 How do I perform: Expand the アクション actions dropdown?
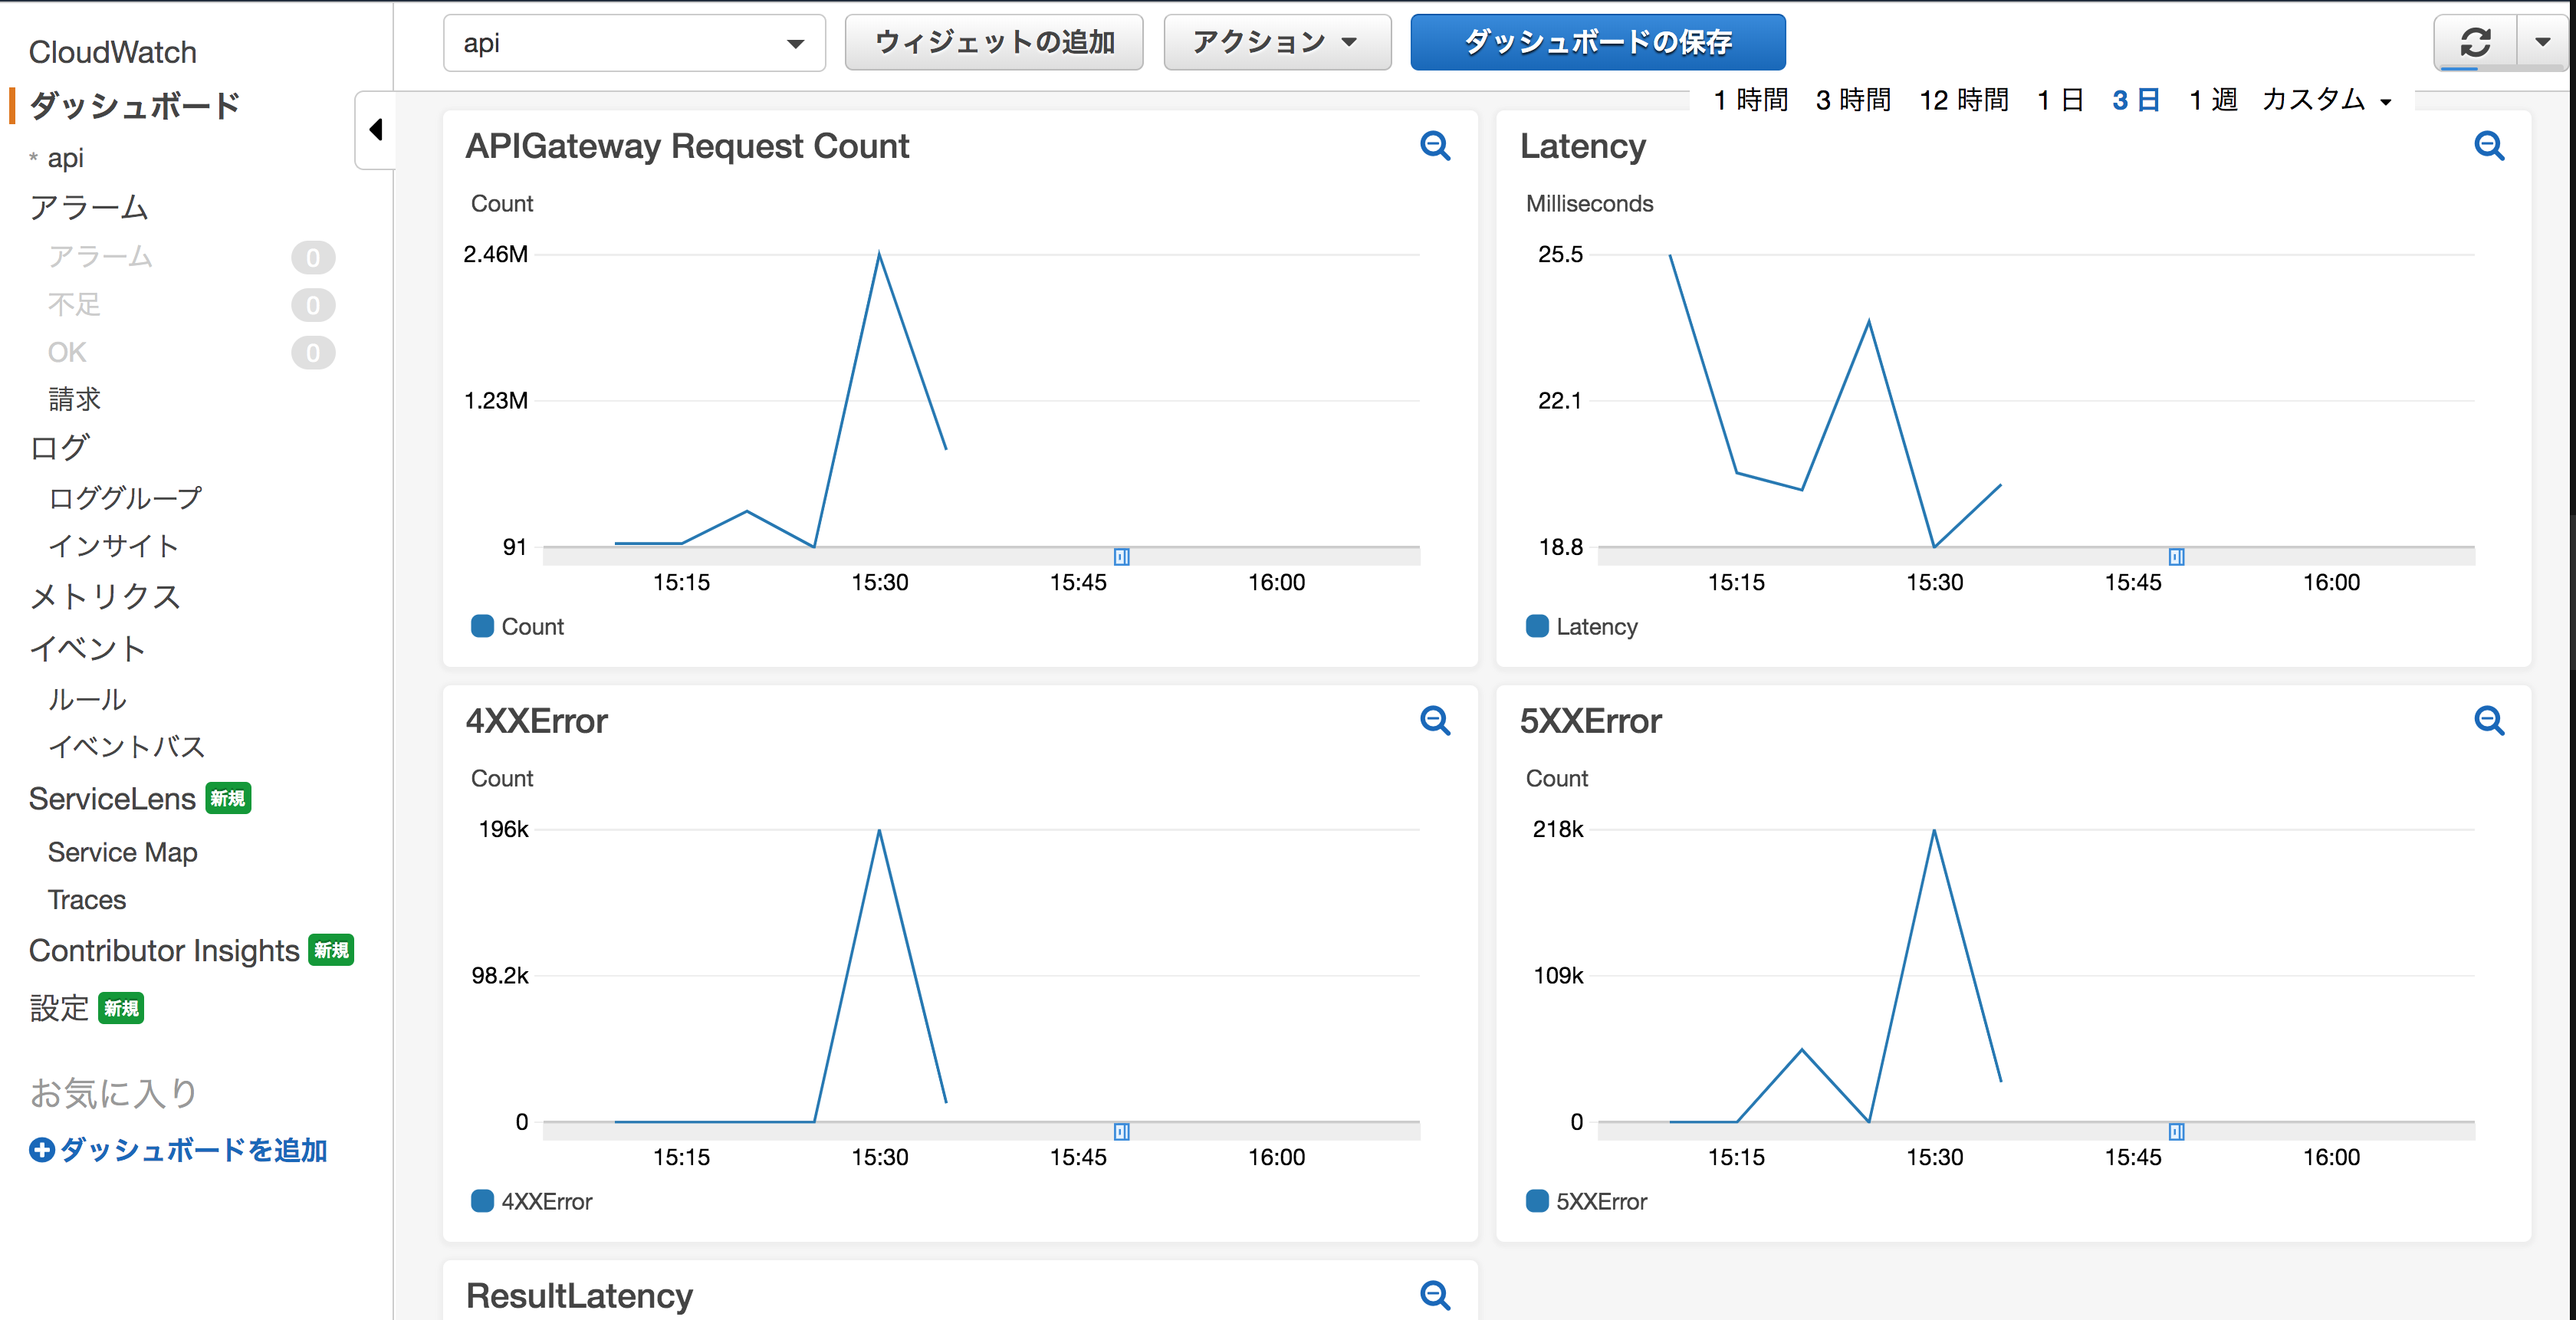coord(1276,42)
